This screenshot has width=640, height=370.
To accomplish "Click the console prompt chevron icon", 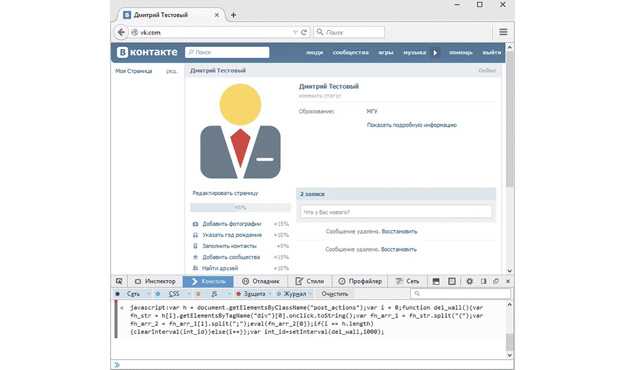I will tap(117, 365).
